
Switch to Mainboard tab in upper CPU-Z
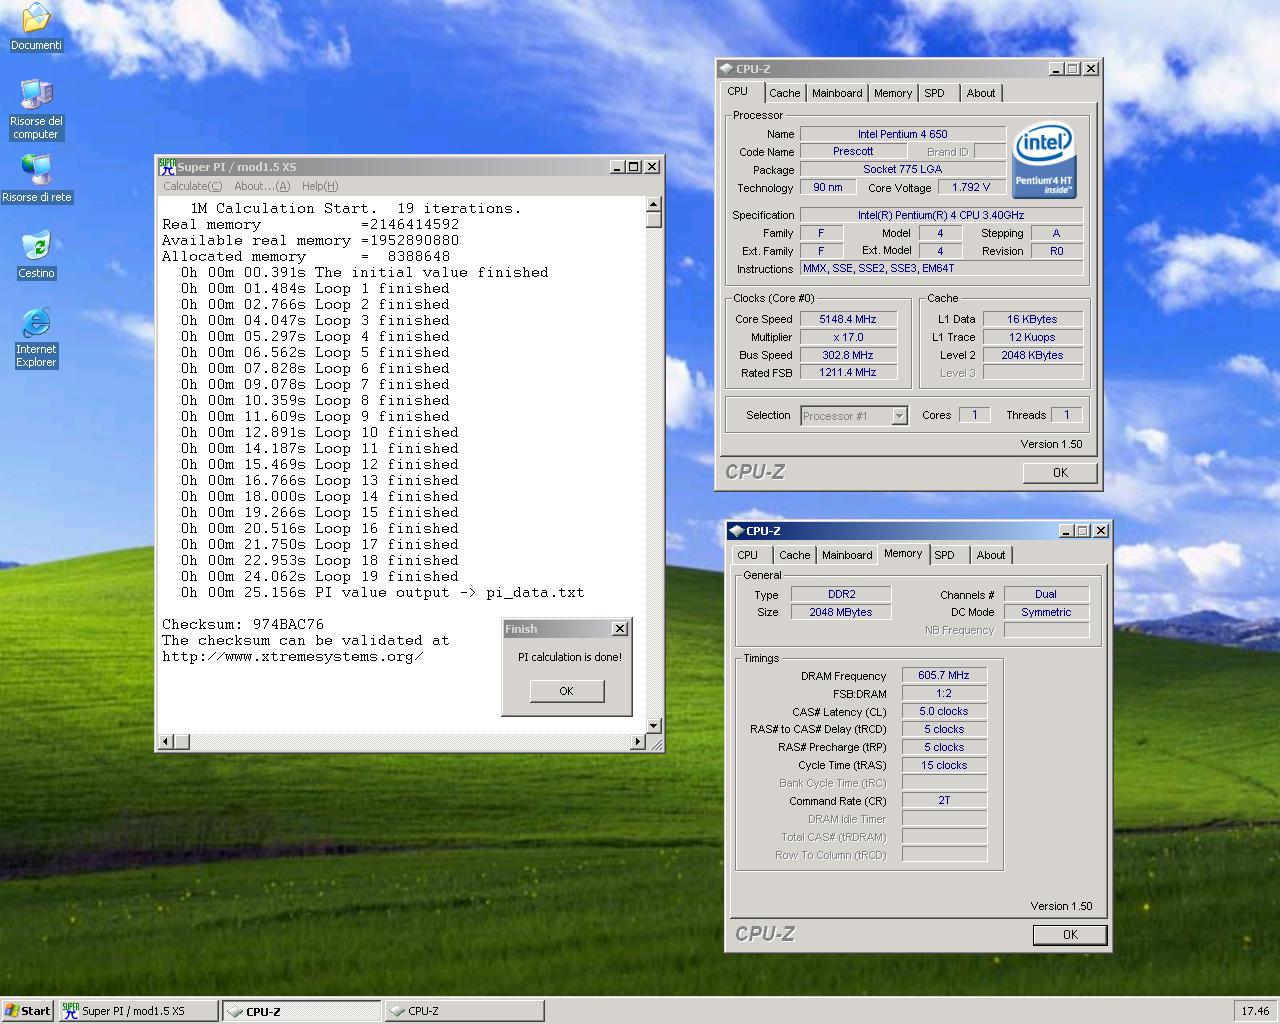[x=837, y=93]
